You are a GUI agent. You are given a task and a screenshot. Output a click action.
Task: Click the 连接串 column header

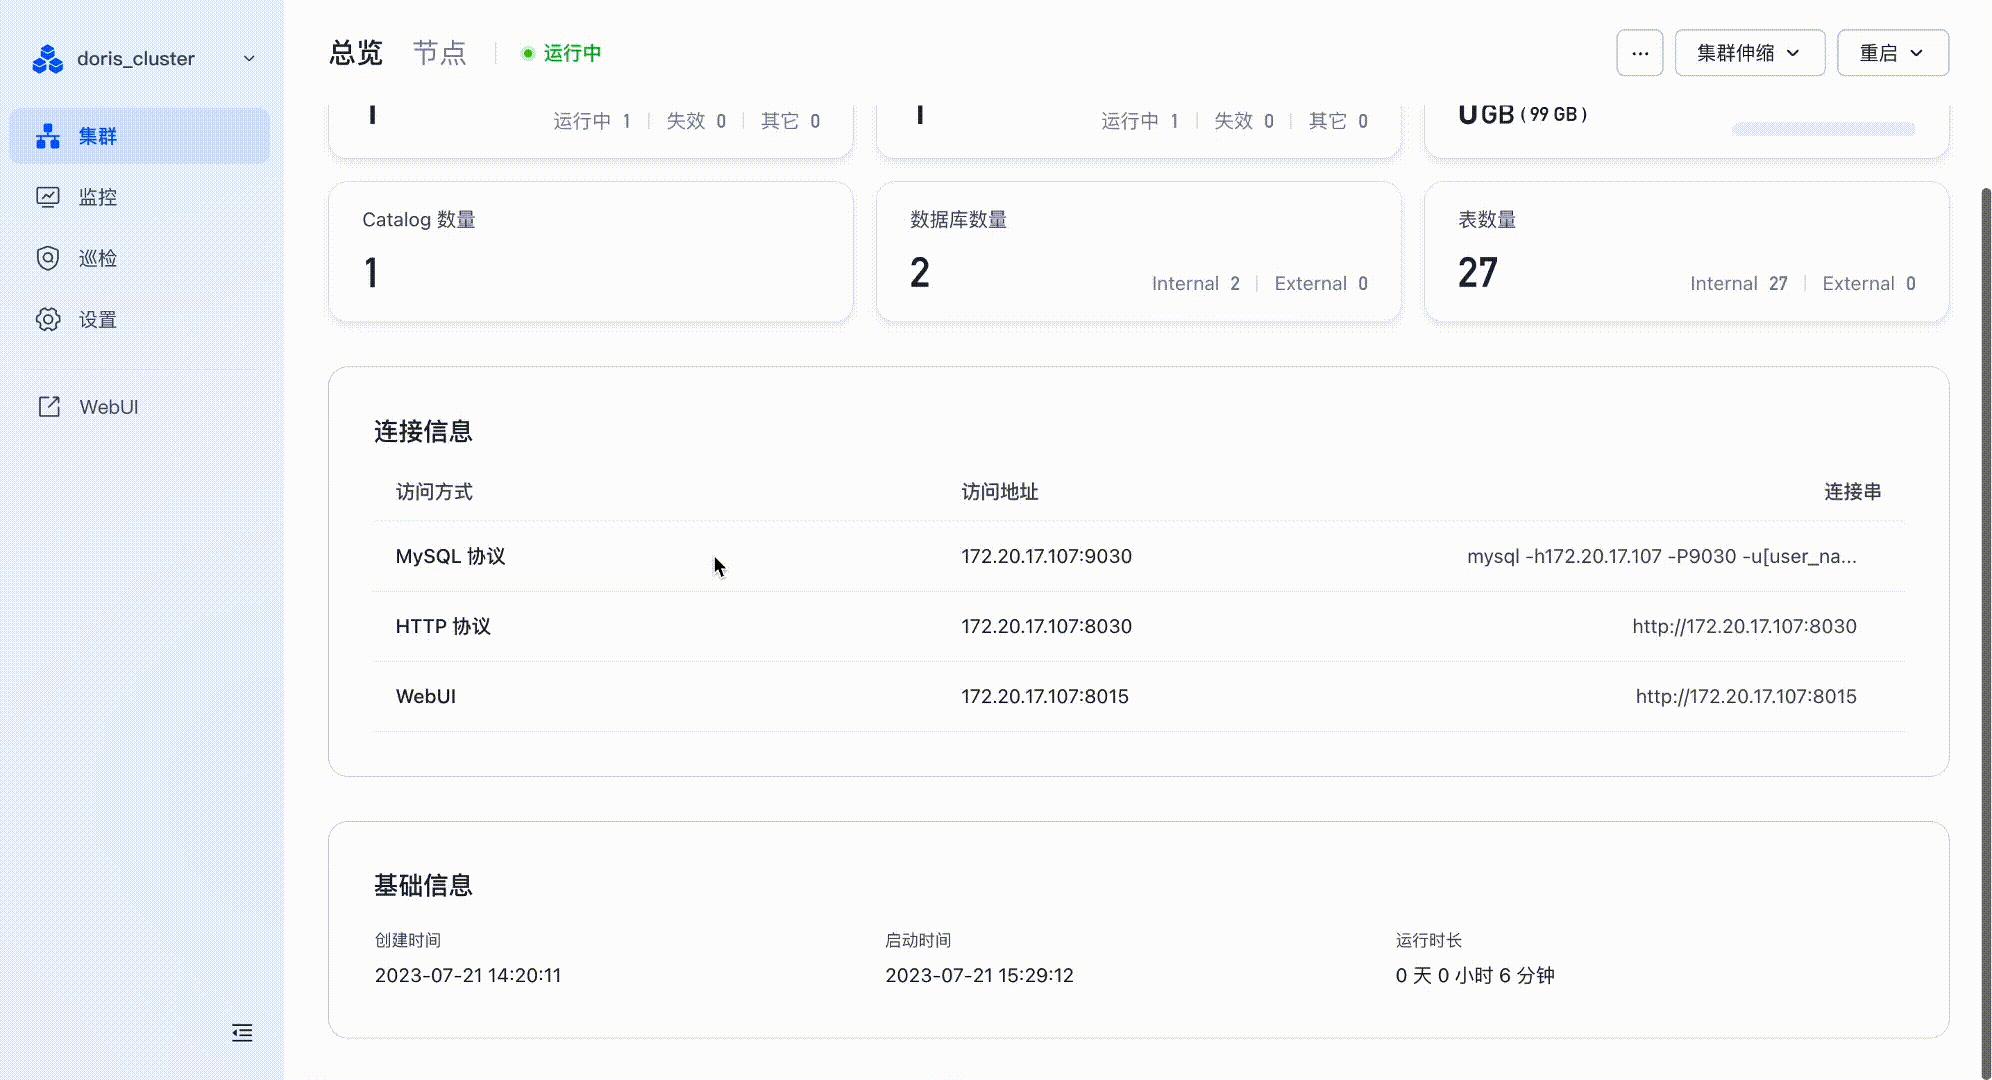point(1852,492)
